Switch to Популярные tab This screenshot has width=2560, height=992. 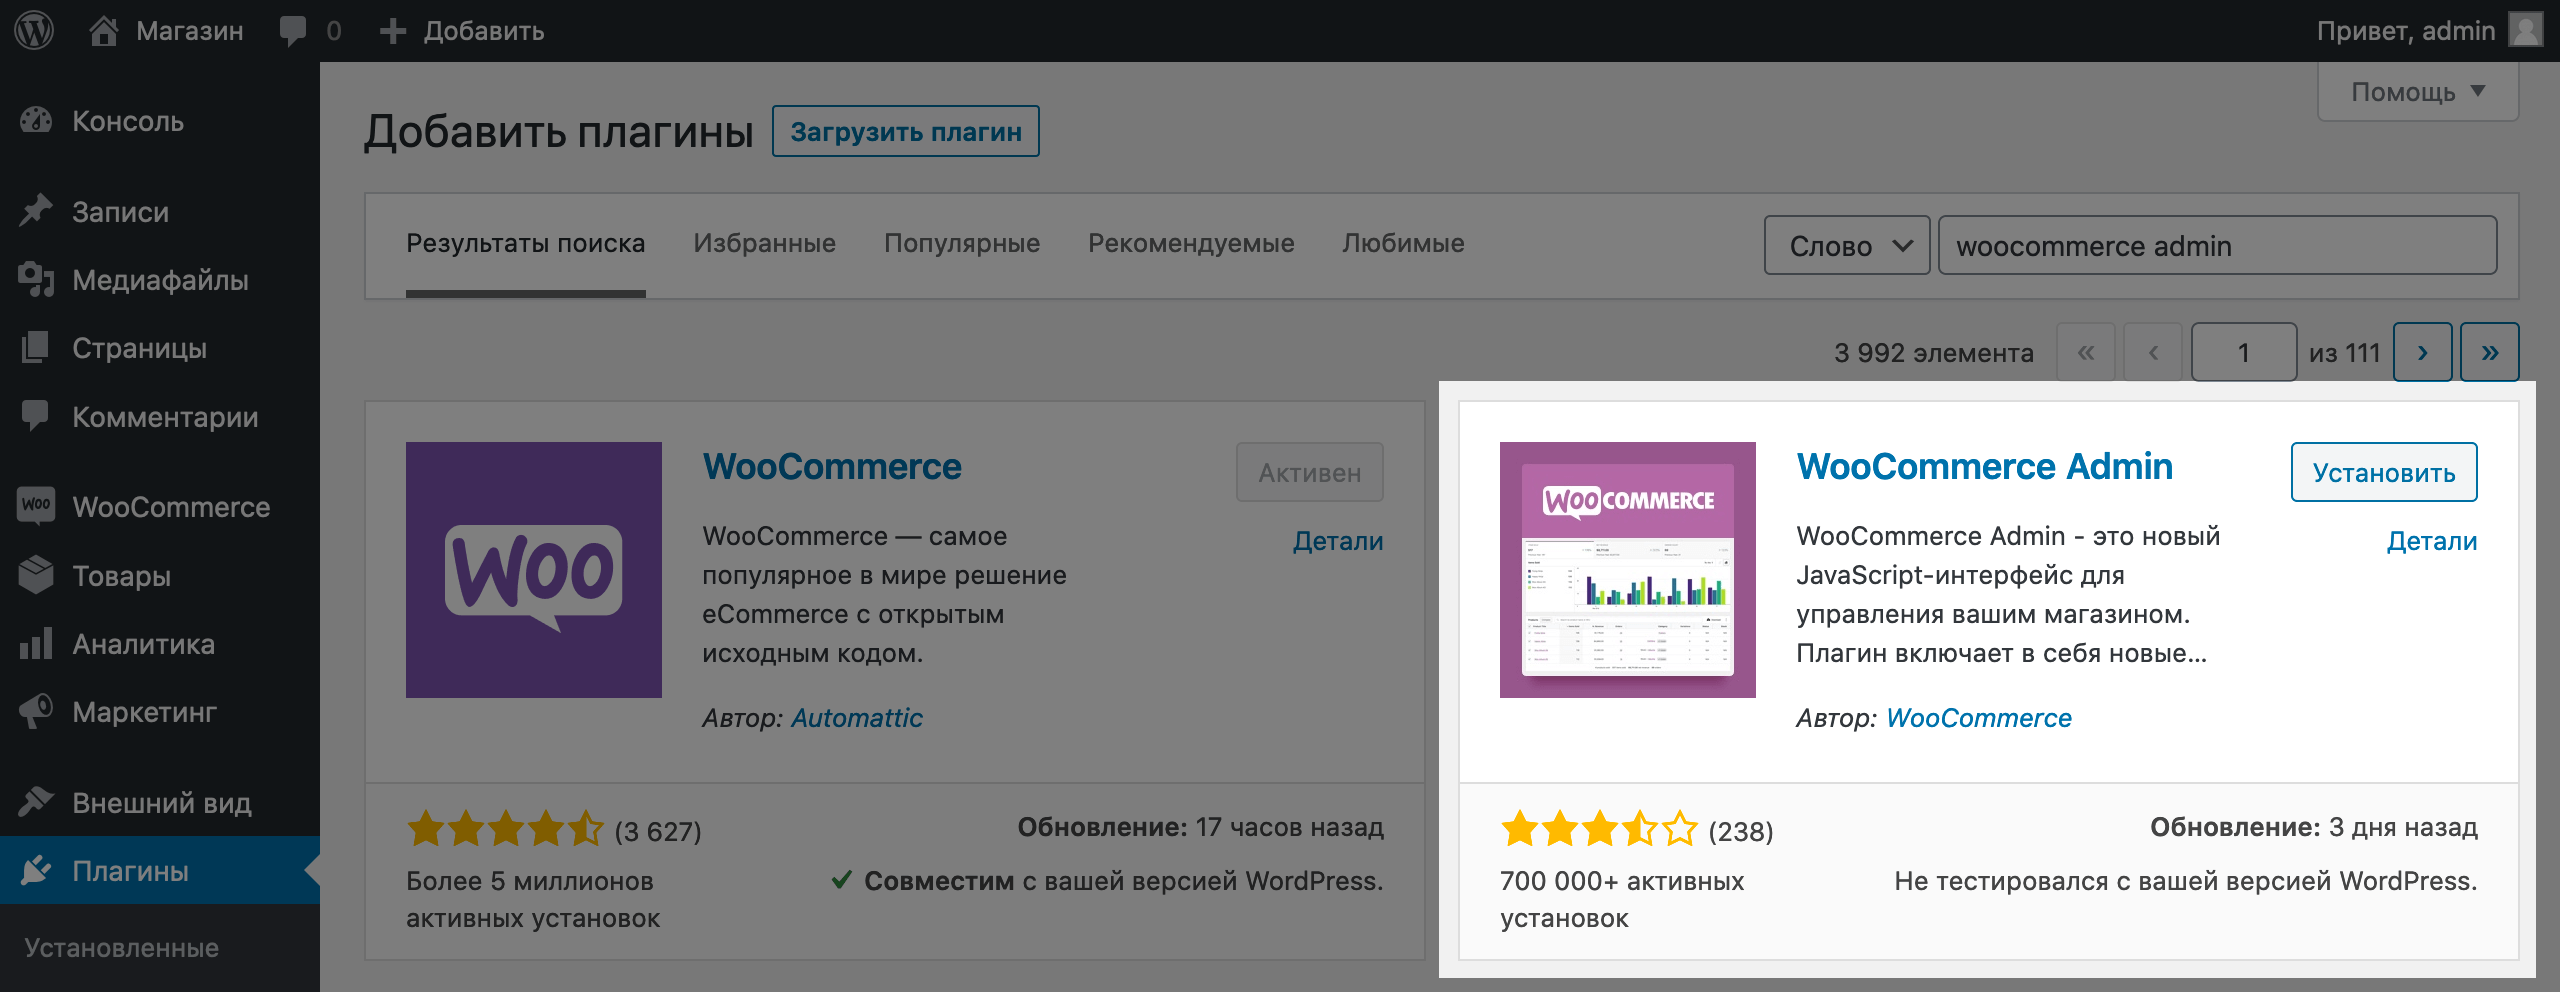[962, 243]
